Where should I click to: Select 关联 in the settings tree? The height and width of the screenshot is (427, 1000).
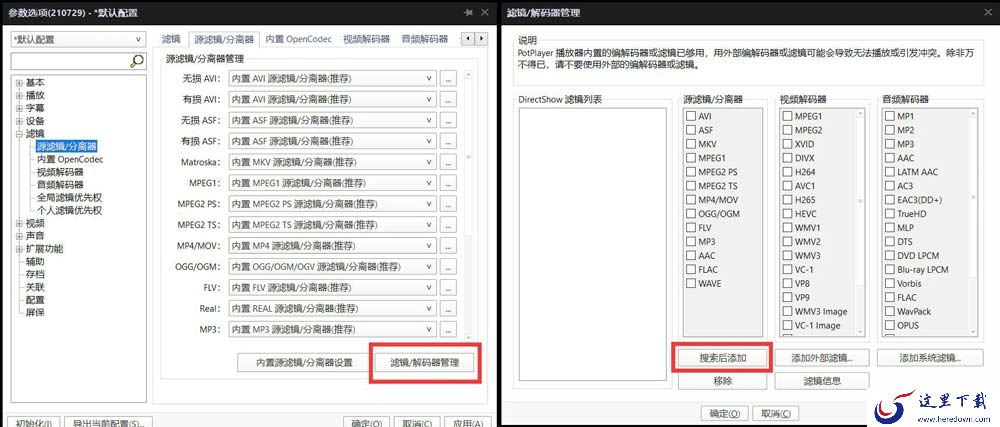coord(35,287)
